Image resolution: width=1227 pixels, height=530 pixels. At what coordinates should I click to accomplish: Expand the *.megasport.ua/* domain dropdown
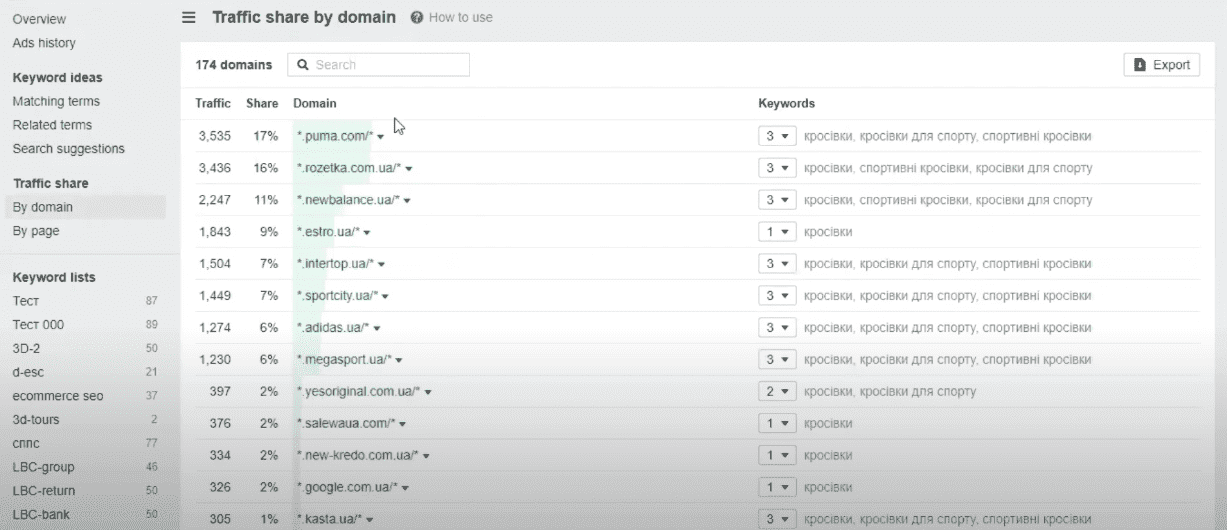(x=399, y=361)
